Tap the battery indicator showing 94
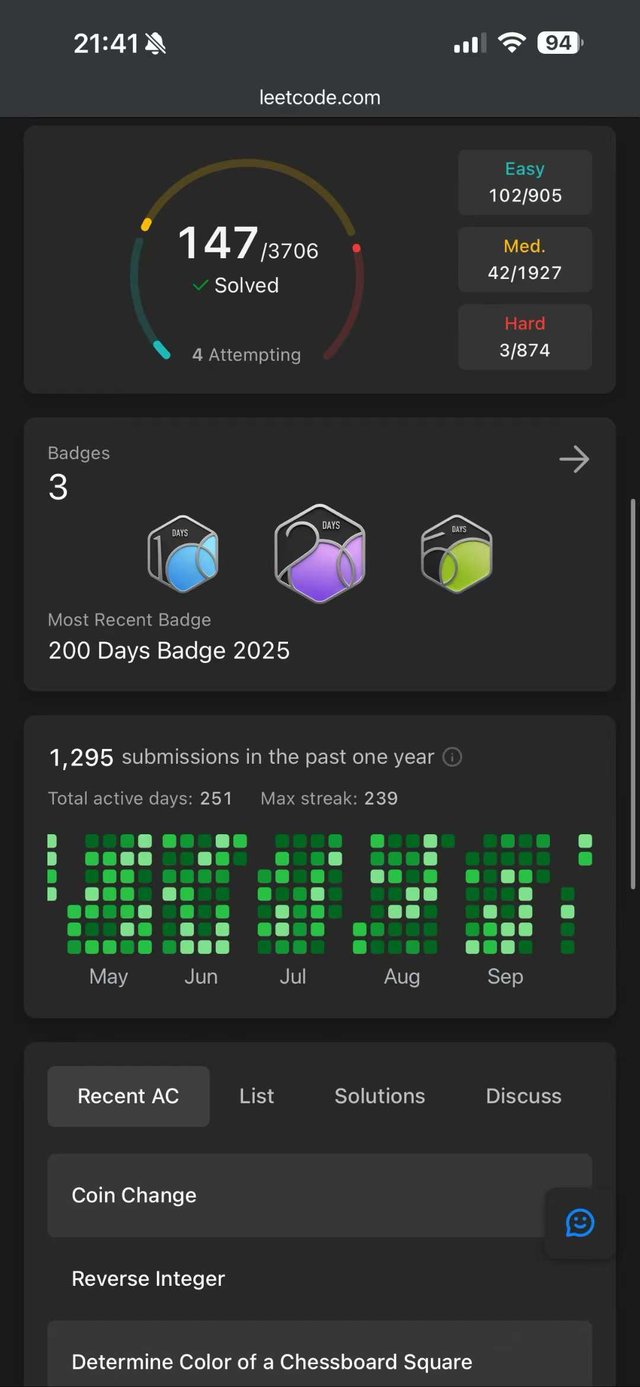 560,43
